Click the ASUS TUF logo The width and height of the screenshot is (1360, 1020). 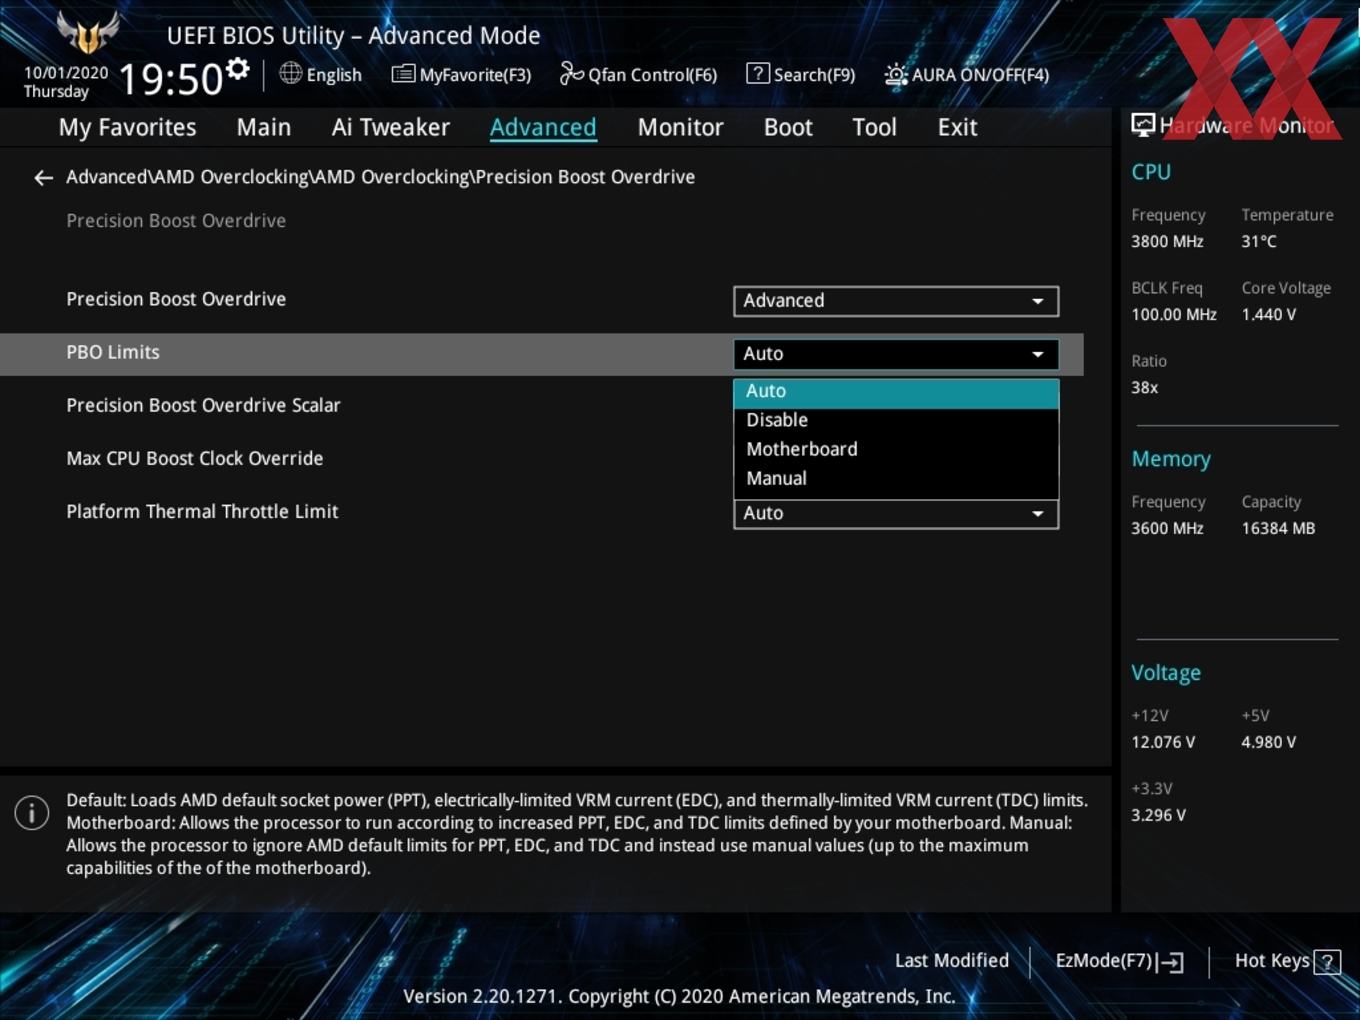coord(88,33)
